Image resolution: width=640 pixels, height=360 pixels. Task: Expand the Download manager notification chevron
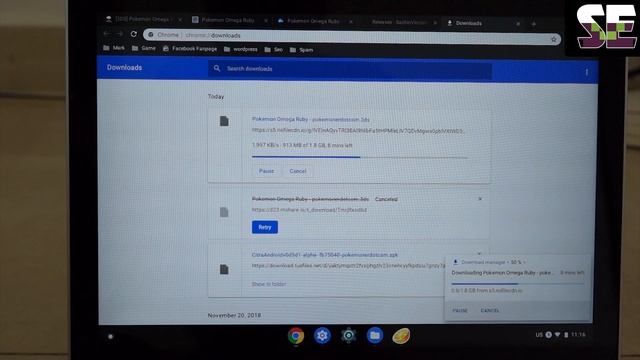tap(524, 262)
